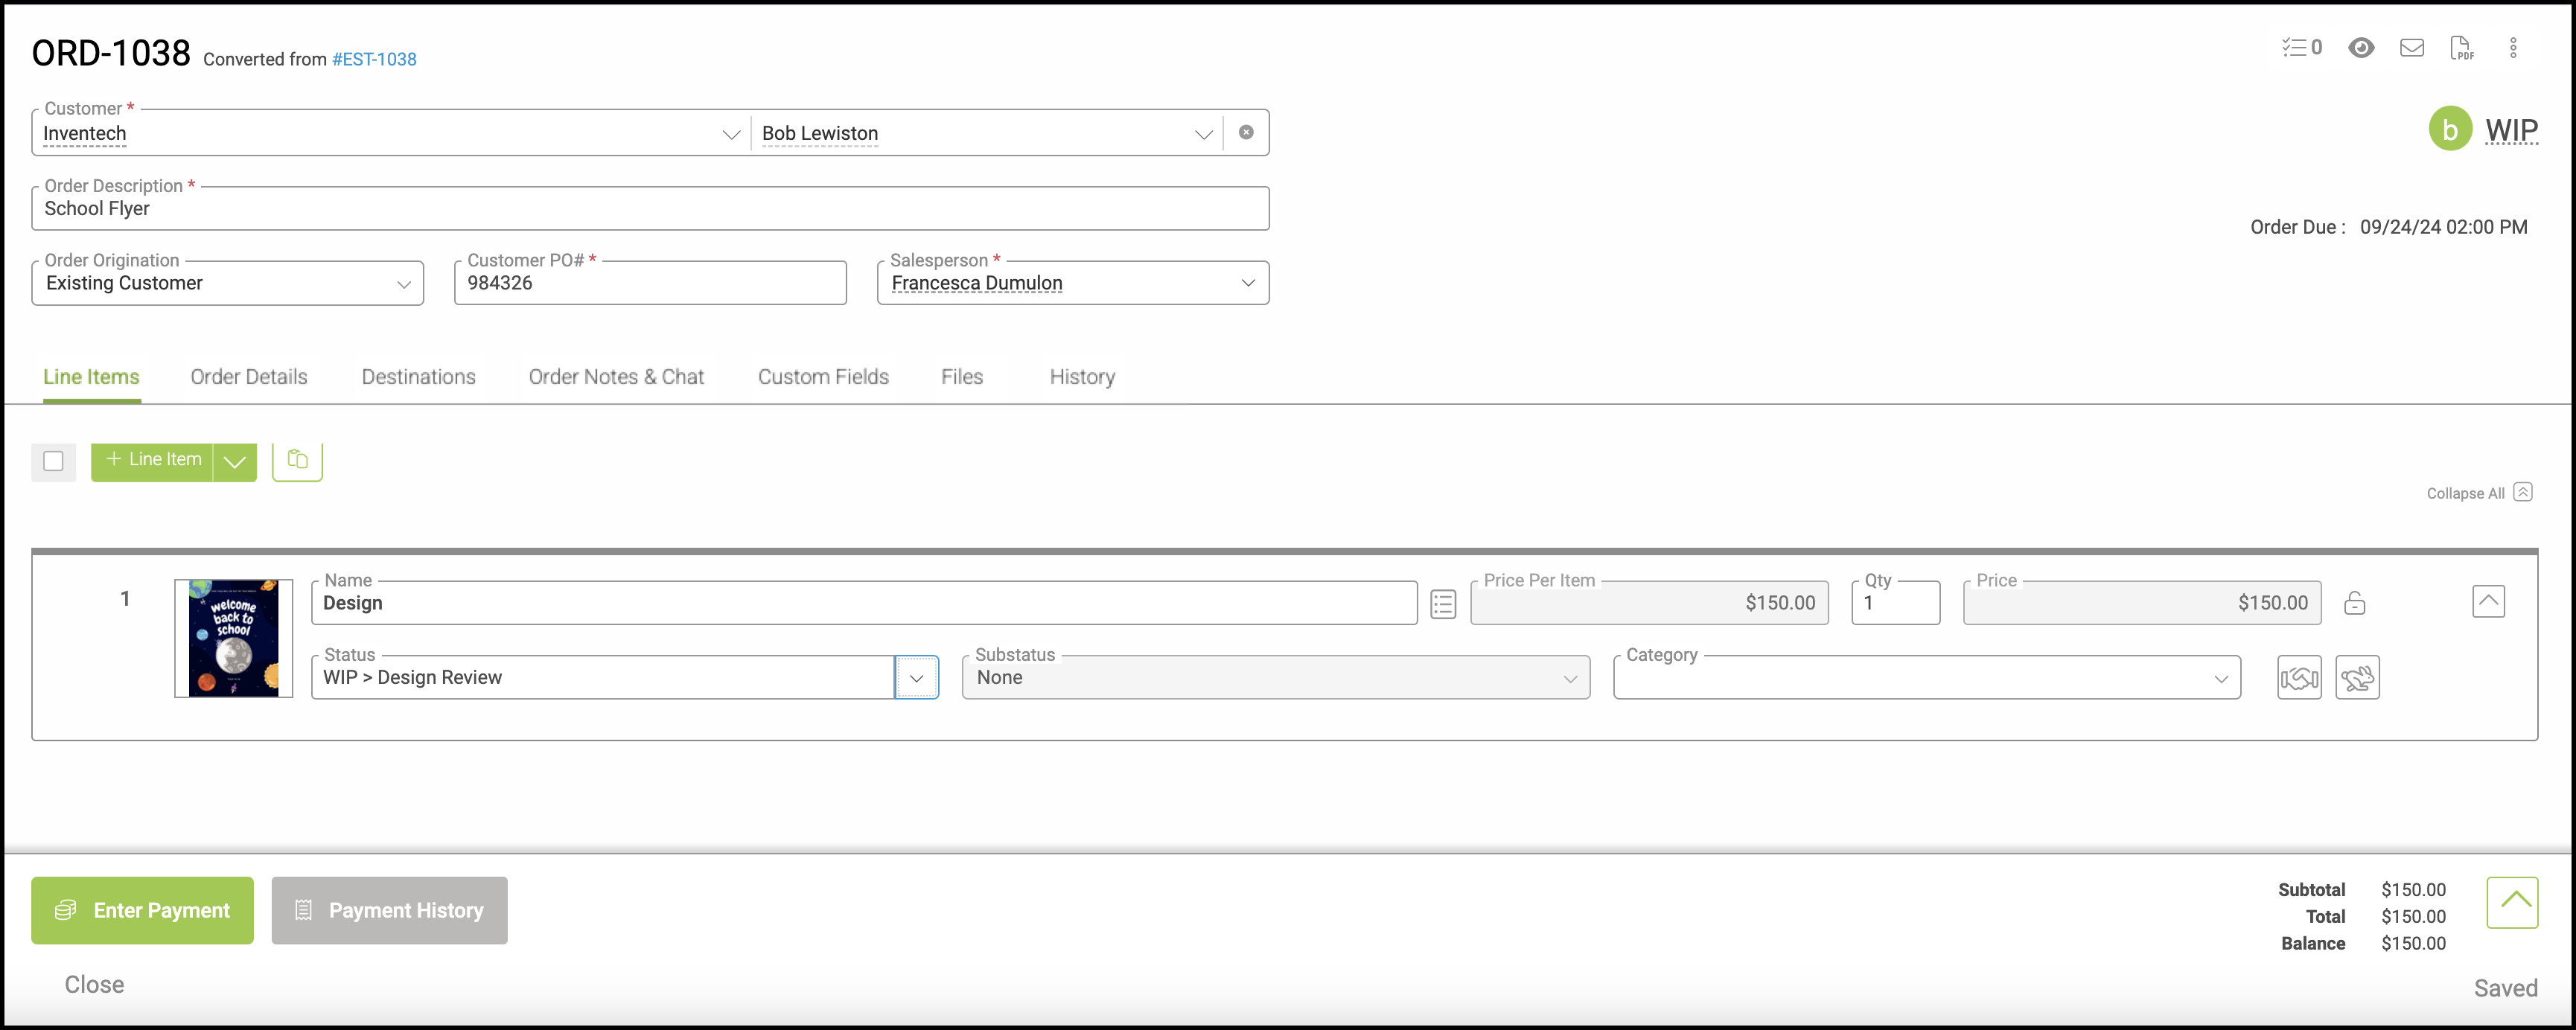Click the Enter Payment button
2576x1030 pixels.
[x=142, y=910]
